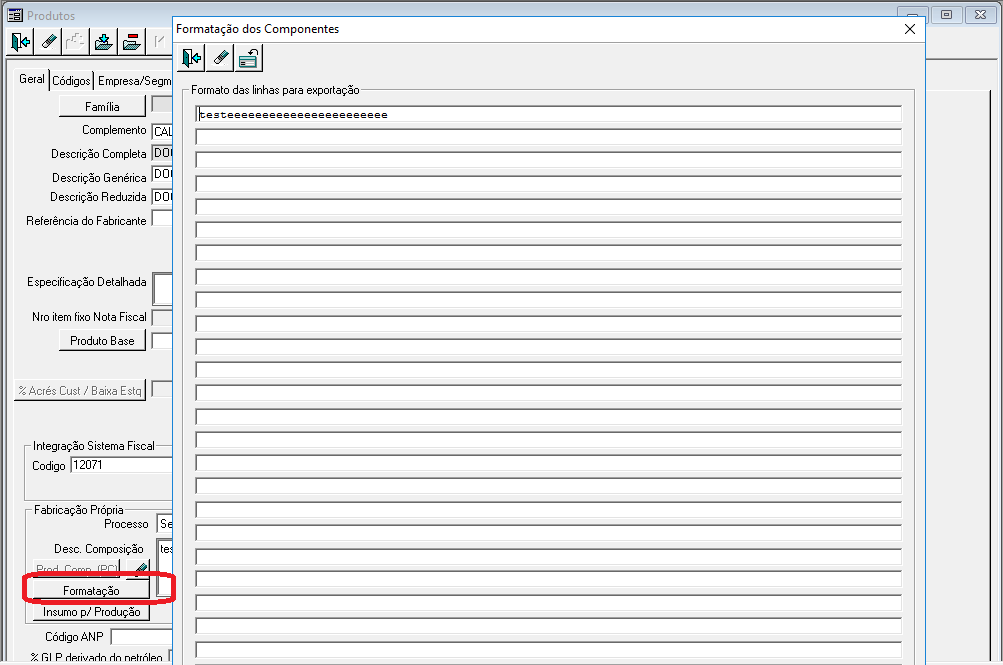
Task: Click restore default format icon with curved arrow
Action: pyautogui.click(x=249, y=58)
